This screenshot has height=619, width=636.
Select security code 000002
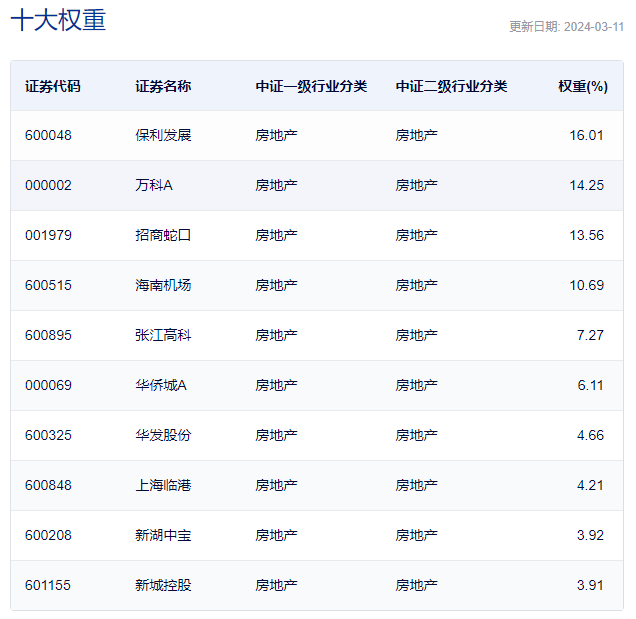48,185
